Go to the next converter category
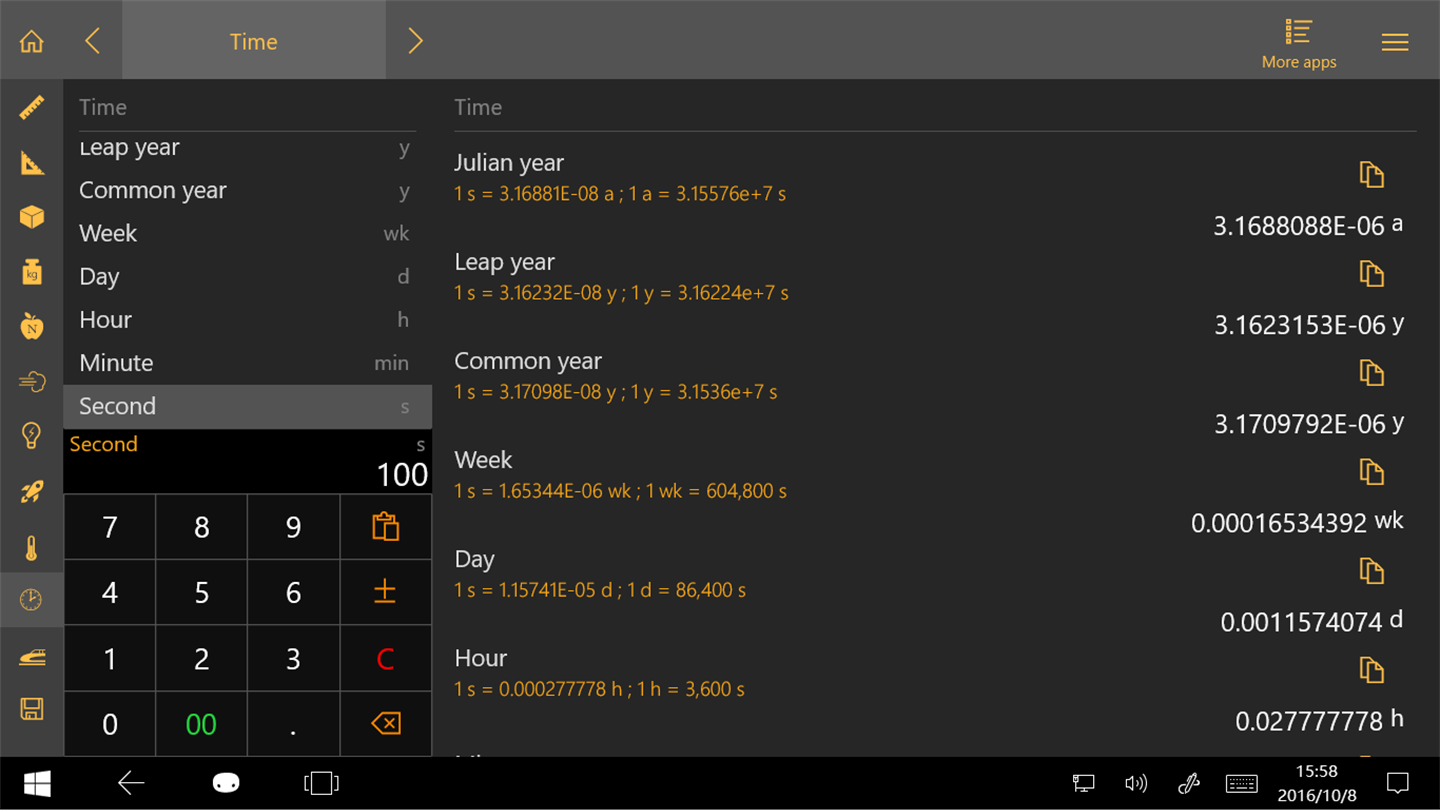Viewport: 1440px width, 810px height. 415,41
